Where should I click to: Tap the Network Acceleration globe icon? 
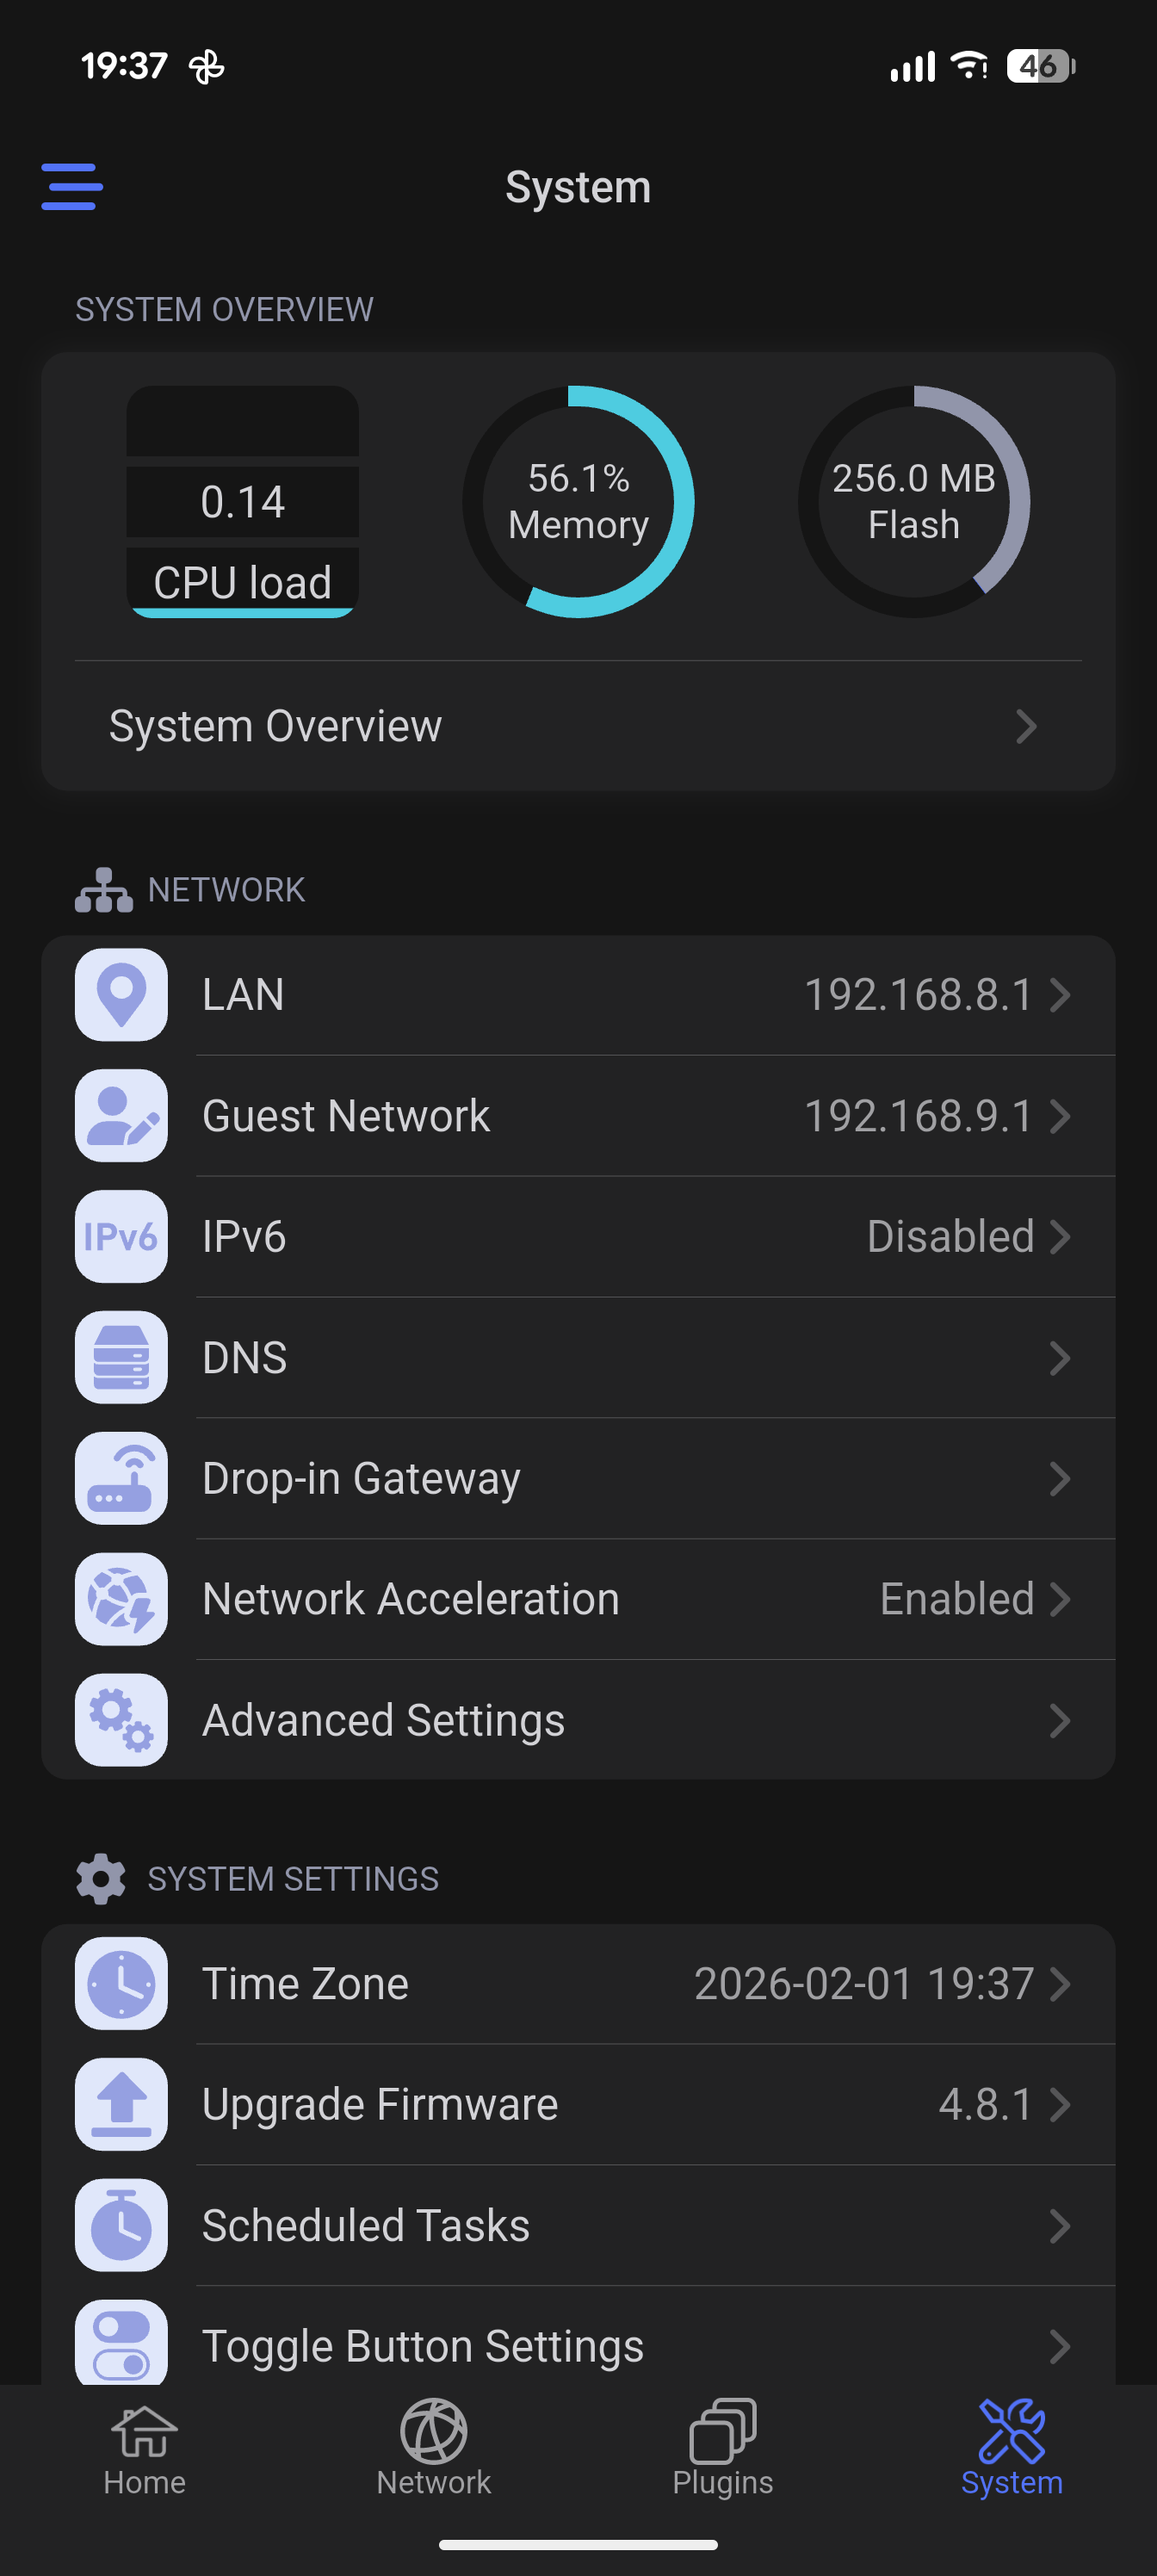121,1599
